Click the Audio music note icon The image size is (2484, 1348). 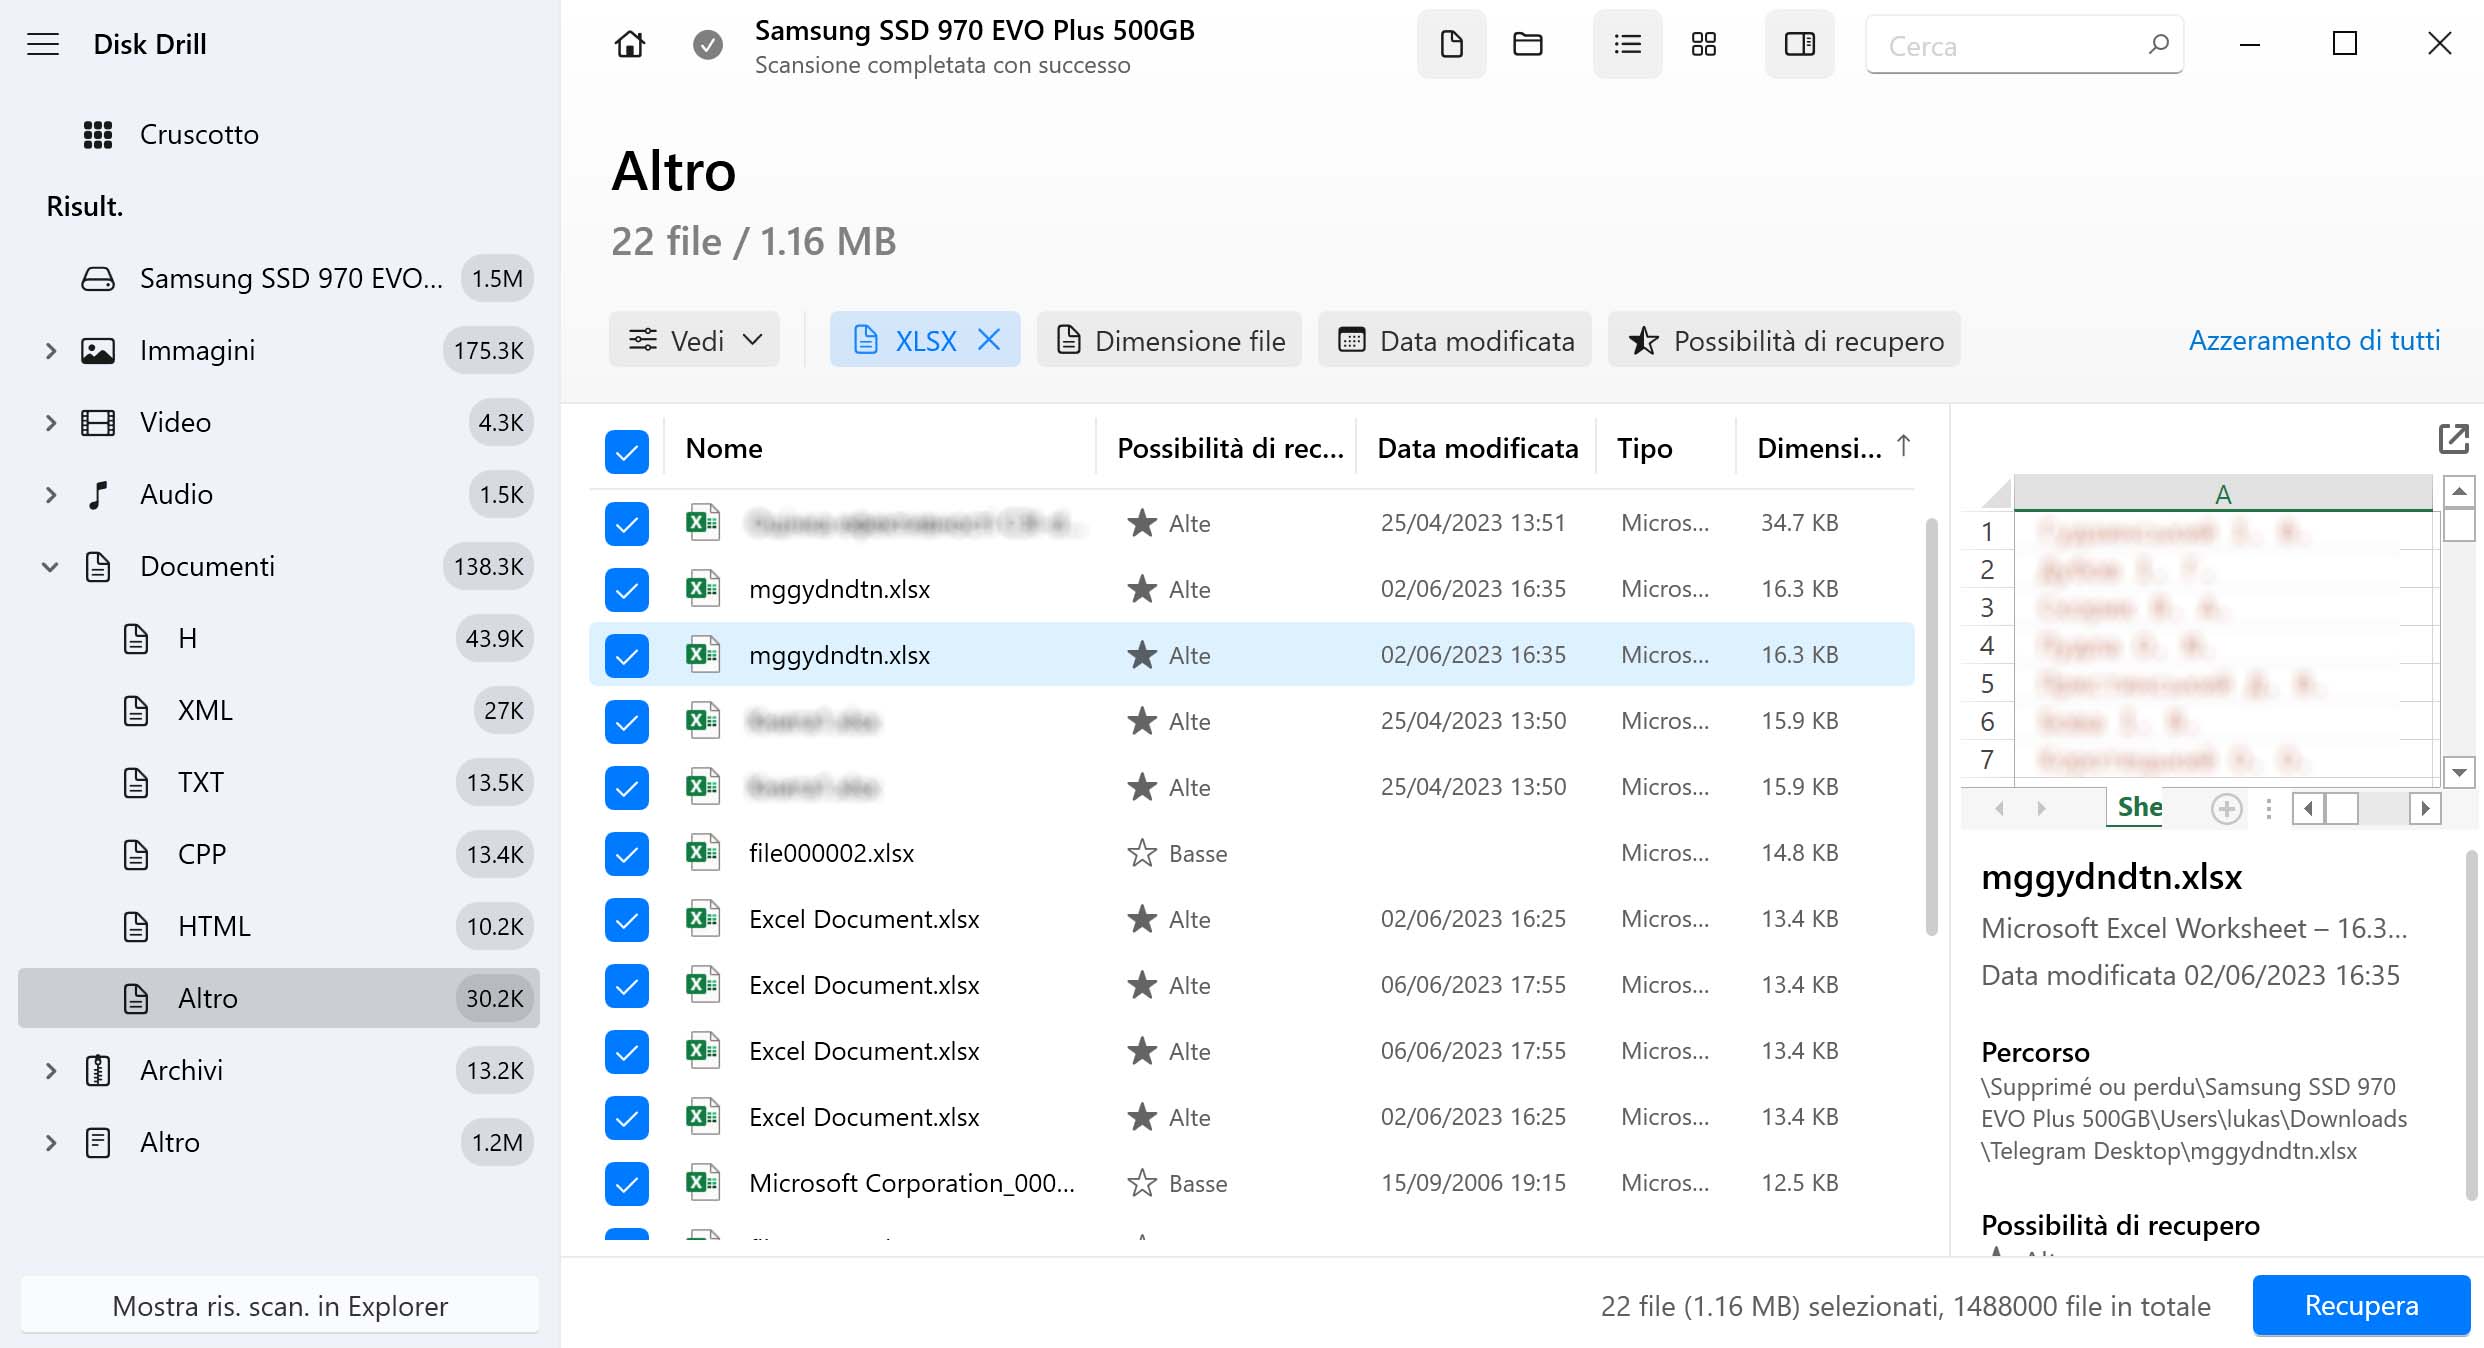(98, 494)
